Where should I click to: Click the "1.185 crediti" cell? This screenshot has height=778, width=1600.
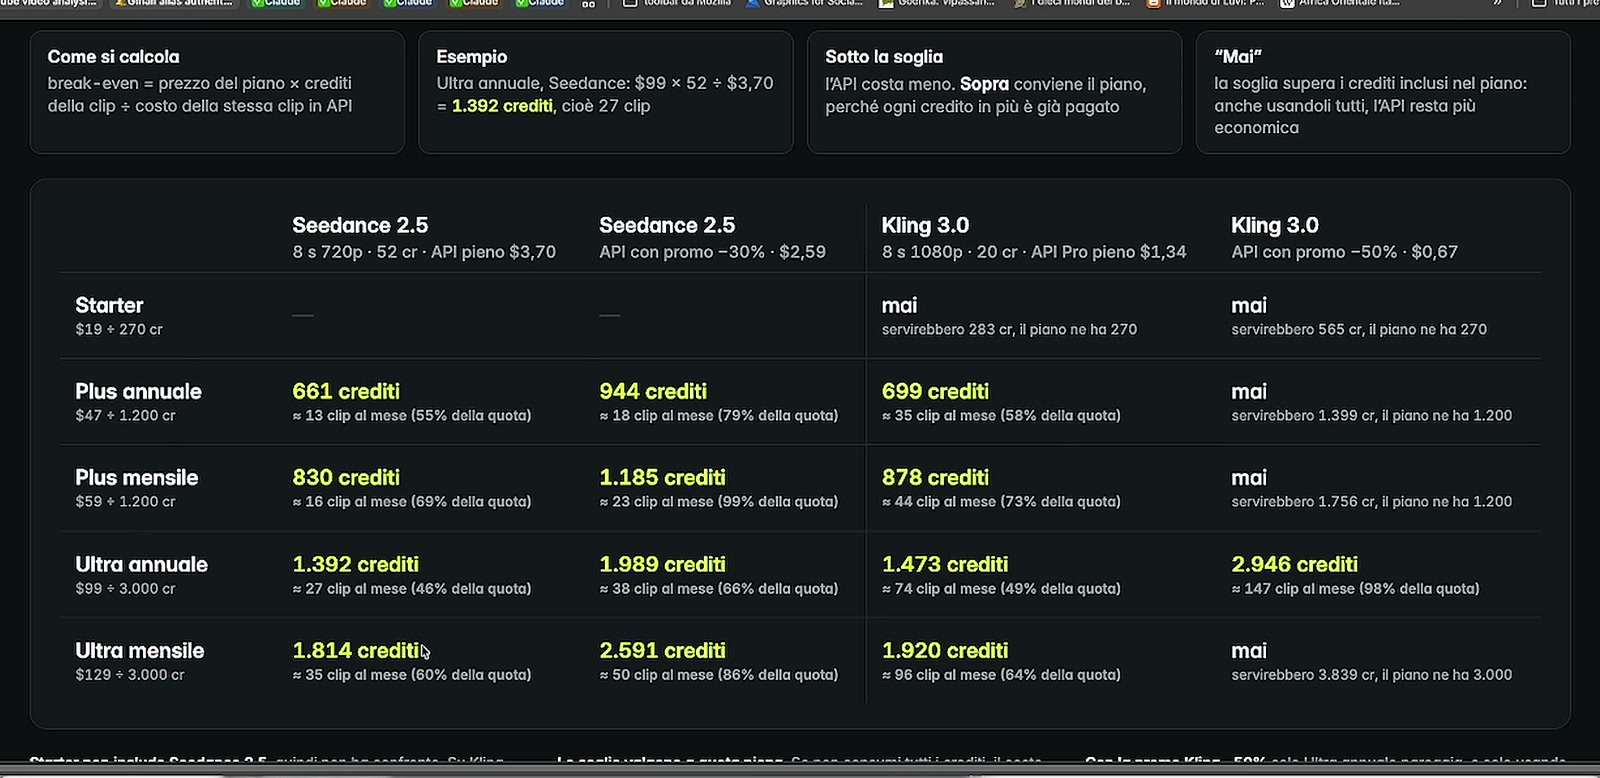(662, 478)
